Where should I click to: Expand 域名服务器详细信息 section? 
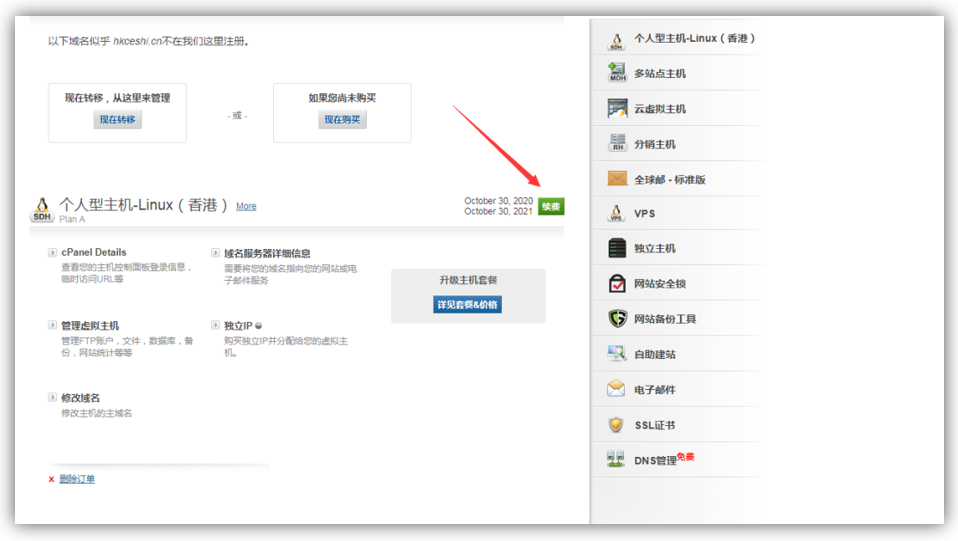(215, 252)
